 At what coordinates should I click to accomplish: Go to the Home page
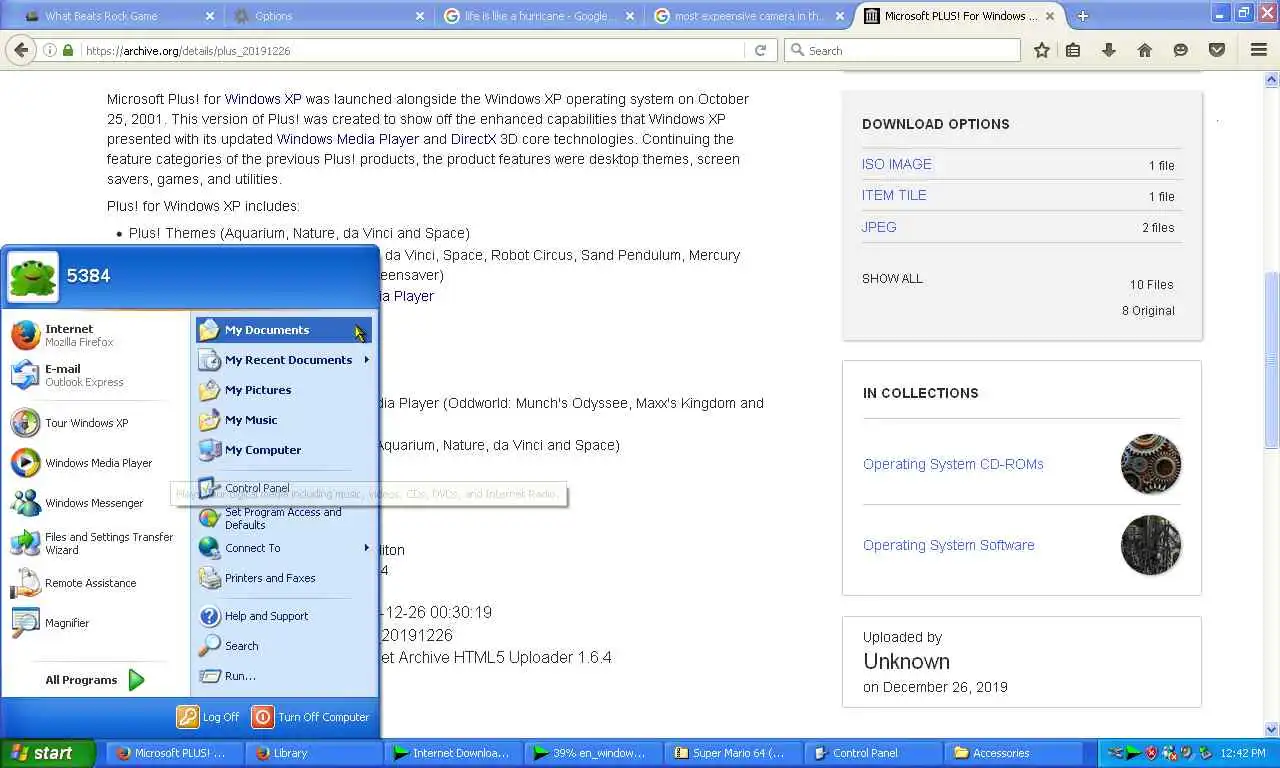(x=1145, y=50)
